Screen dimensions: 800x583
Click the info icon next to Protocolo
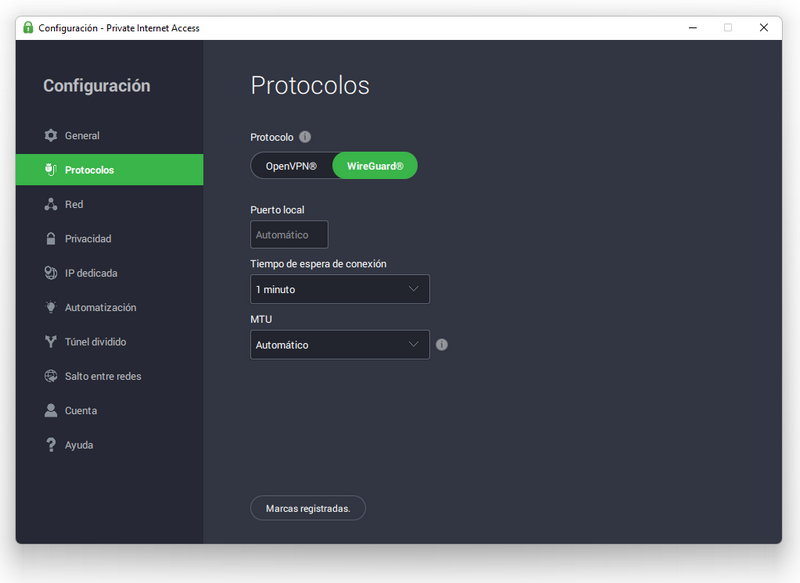[x=305, y=137]
